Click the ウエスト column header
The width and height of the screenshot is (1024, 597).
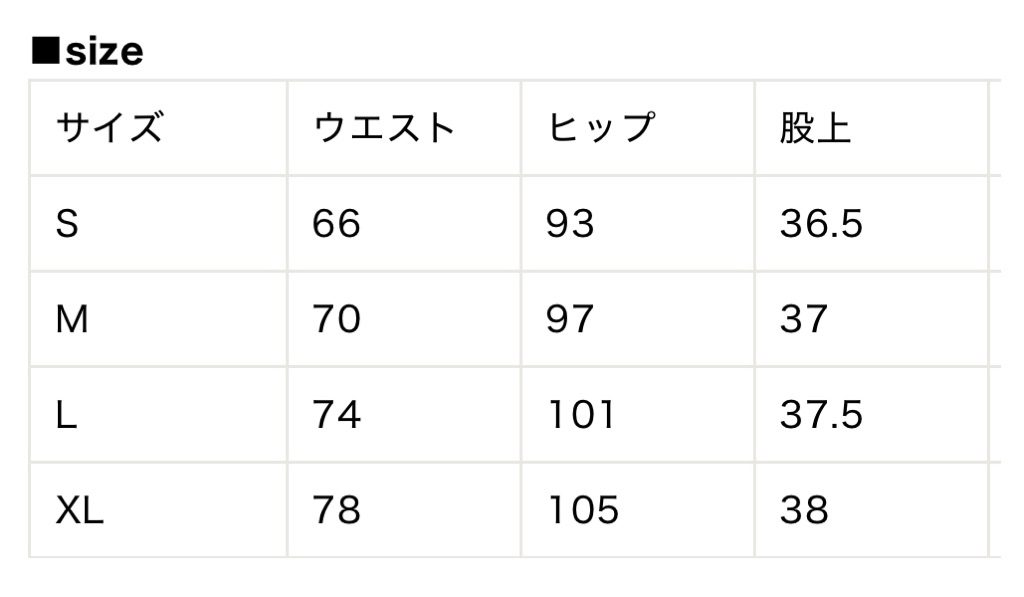(x=384, y=128)
